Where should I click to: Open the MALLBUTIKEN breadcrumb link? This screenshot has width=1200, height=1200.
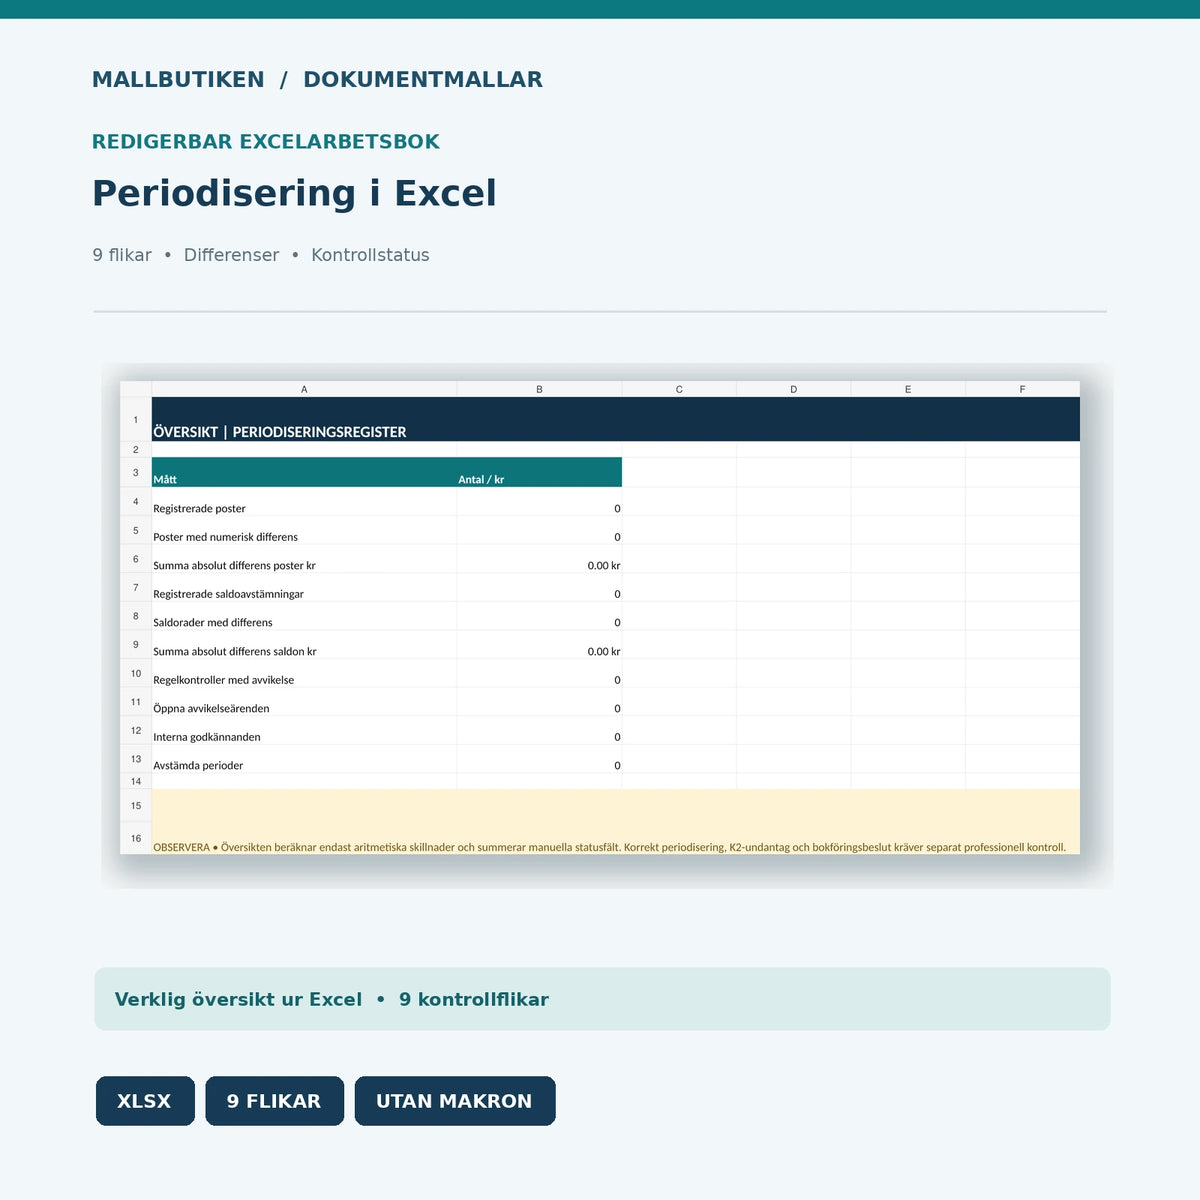click(x=178, y=80)
